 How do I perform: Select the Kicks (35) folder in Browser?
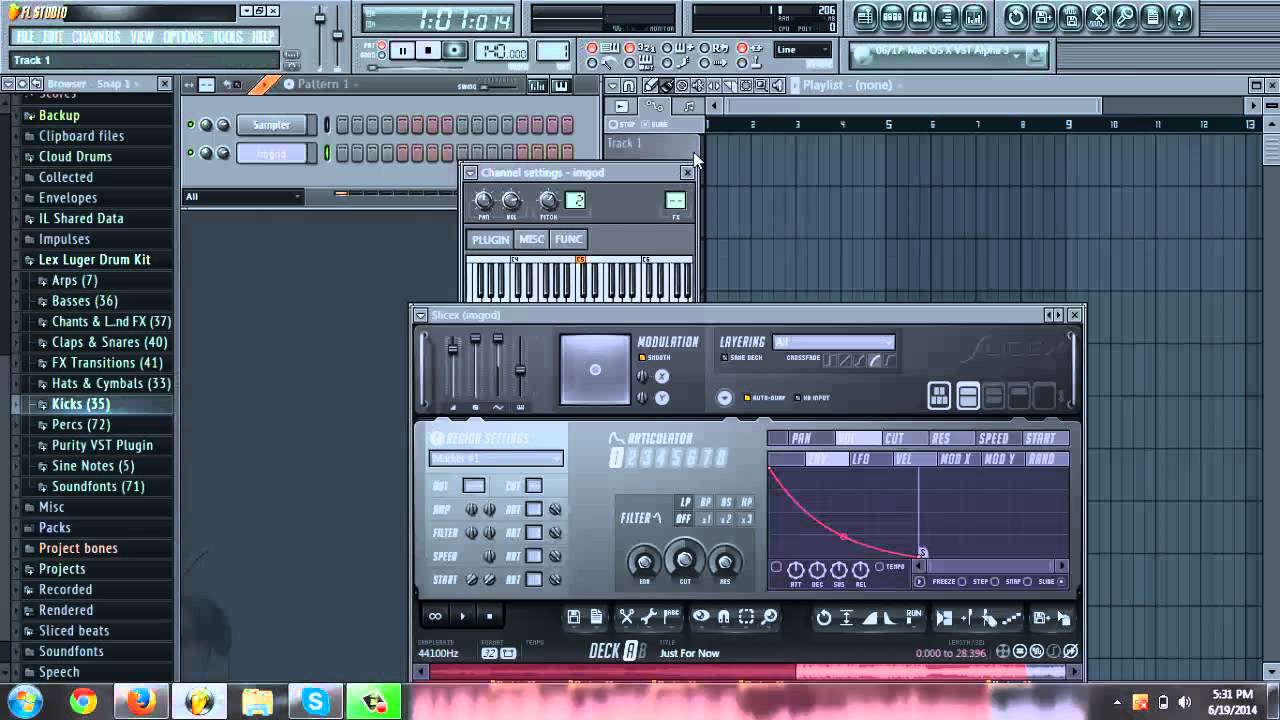click(81, 404)
